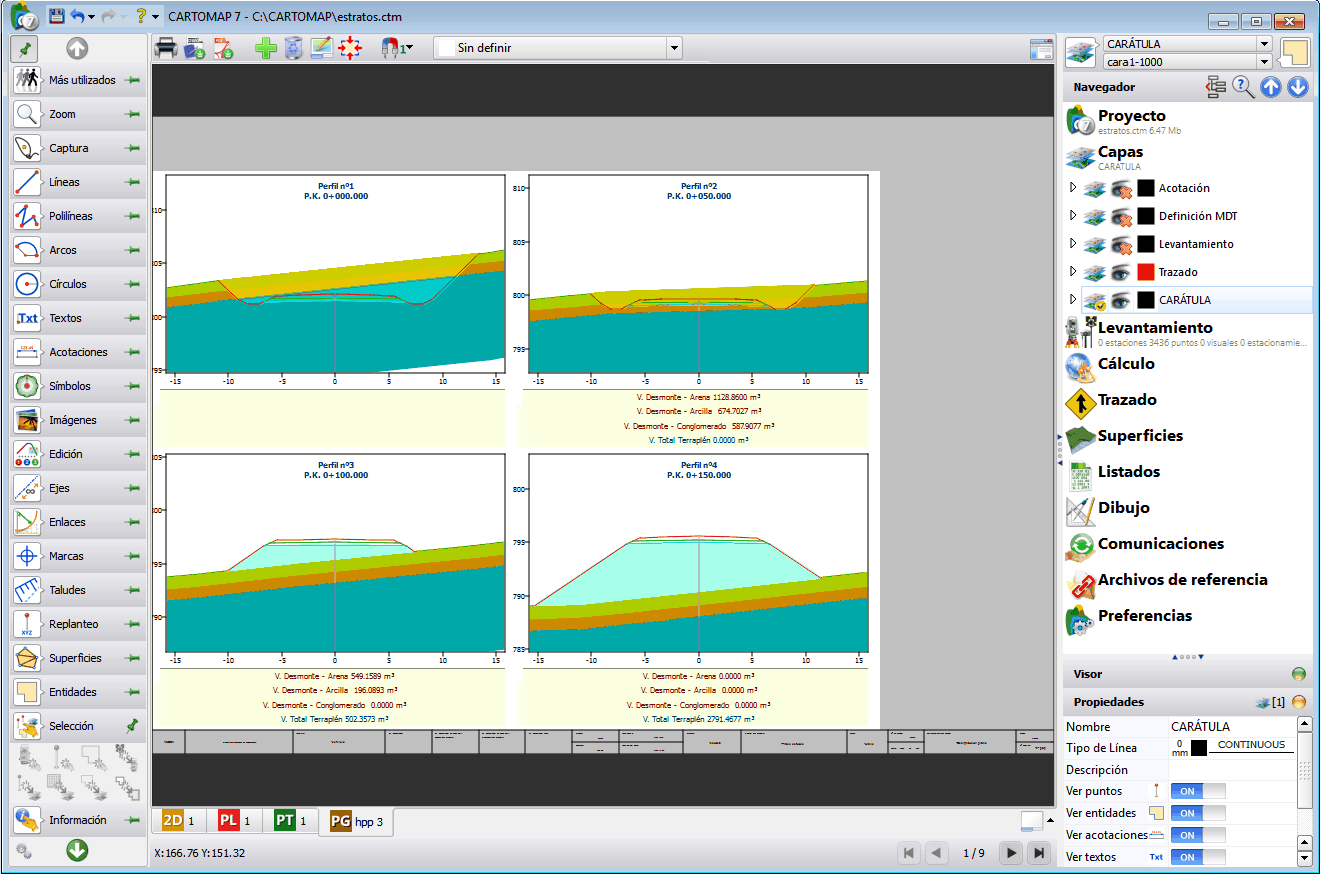Click the magnet snap icon
Viewport: 1320px width, 874px height.
tap(393, 47)
